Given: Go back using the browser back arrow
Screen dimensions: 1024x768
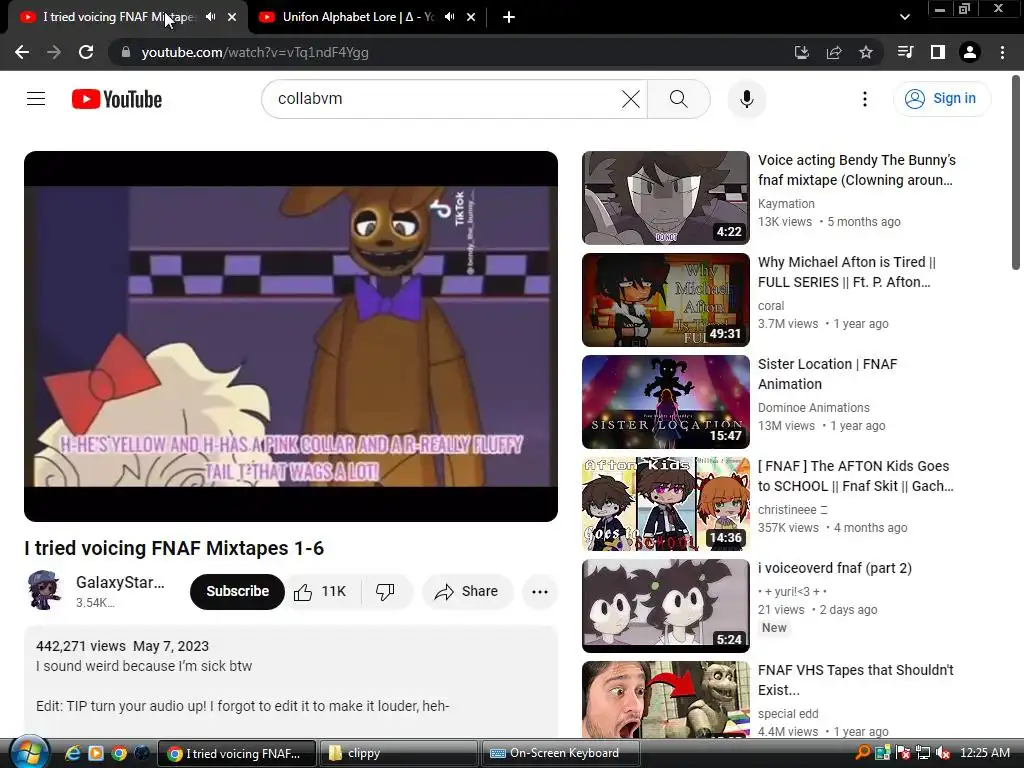Looking at the screenshot, I should 22,52.
